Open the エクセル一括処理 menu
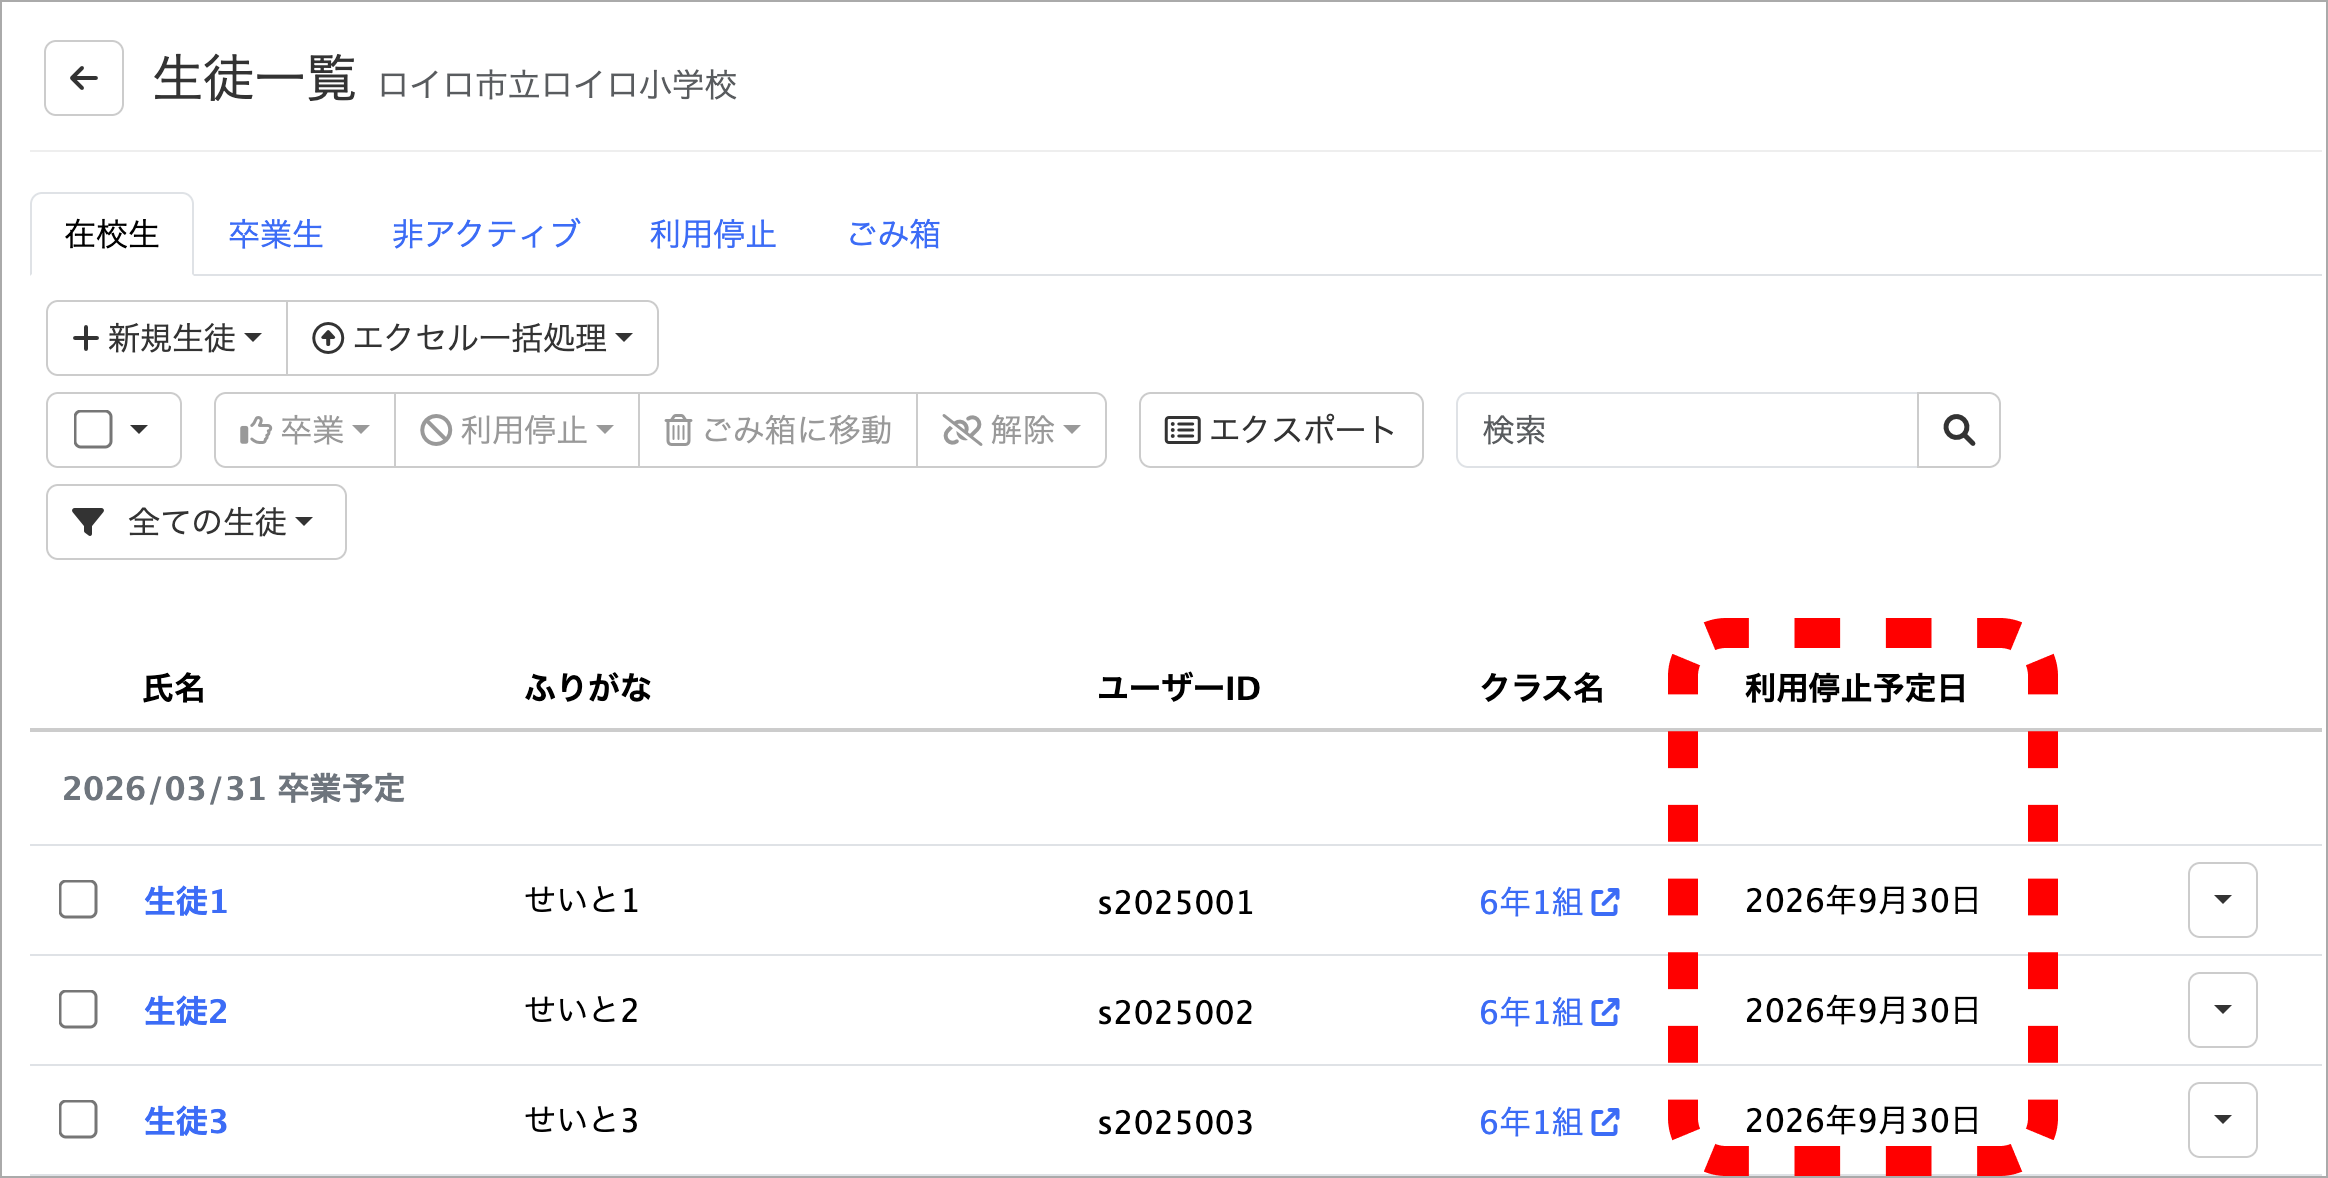The image size is (2328, 1178). coord(472,338)
